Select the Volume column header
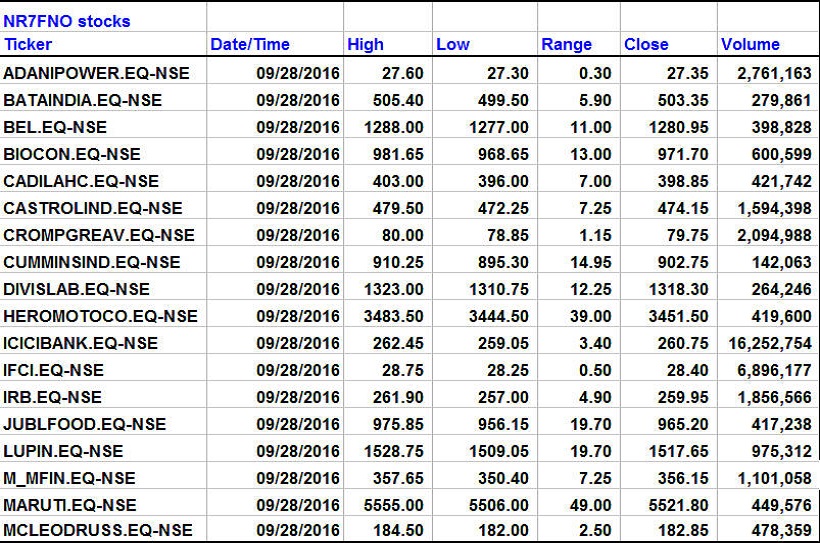The height and width of the screenshot is (543, 820). point(750,45)
